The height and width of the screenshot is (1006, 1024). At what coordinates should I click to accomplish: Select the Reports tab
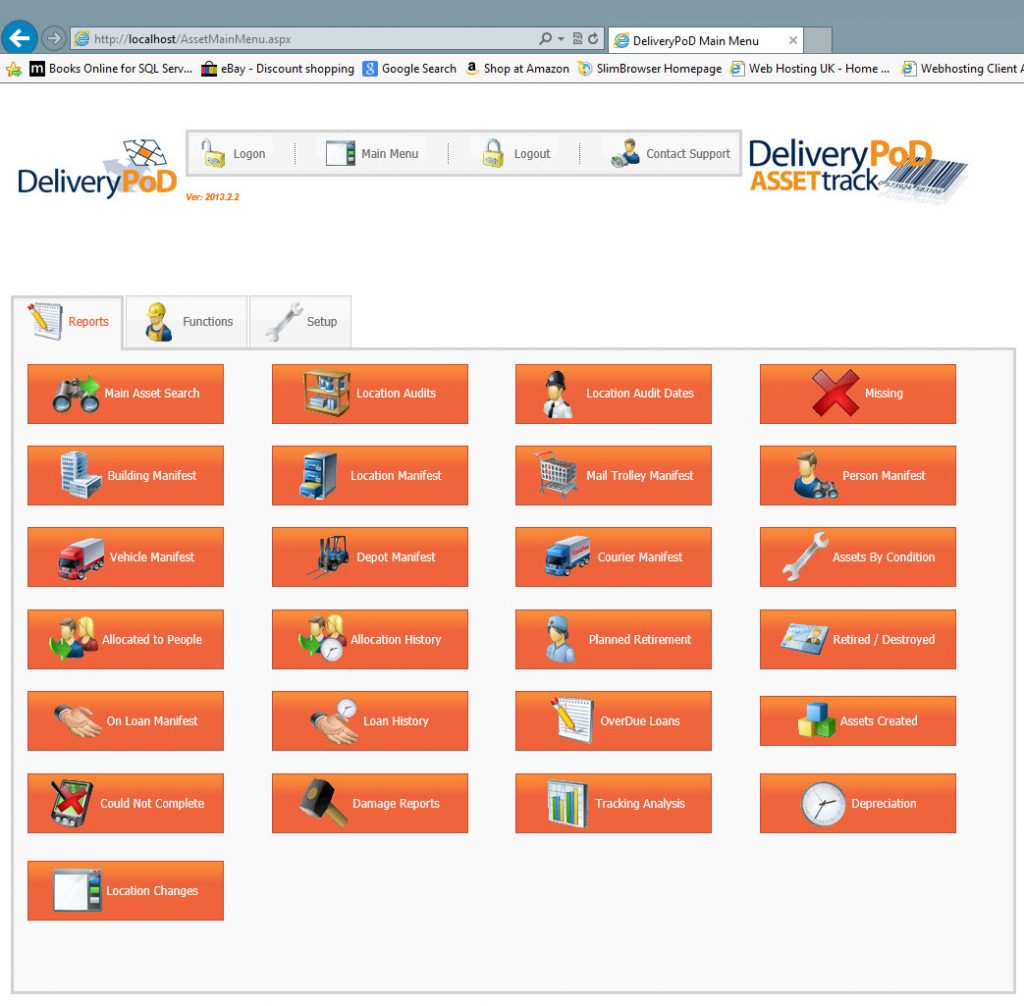pos(68,322)
